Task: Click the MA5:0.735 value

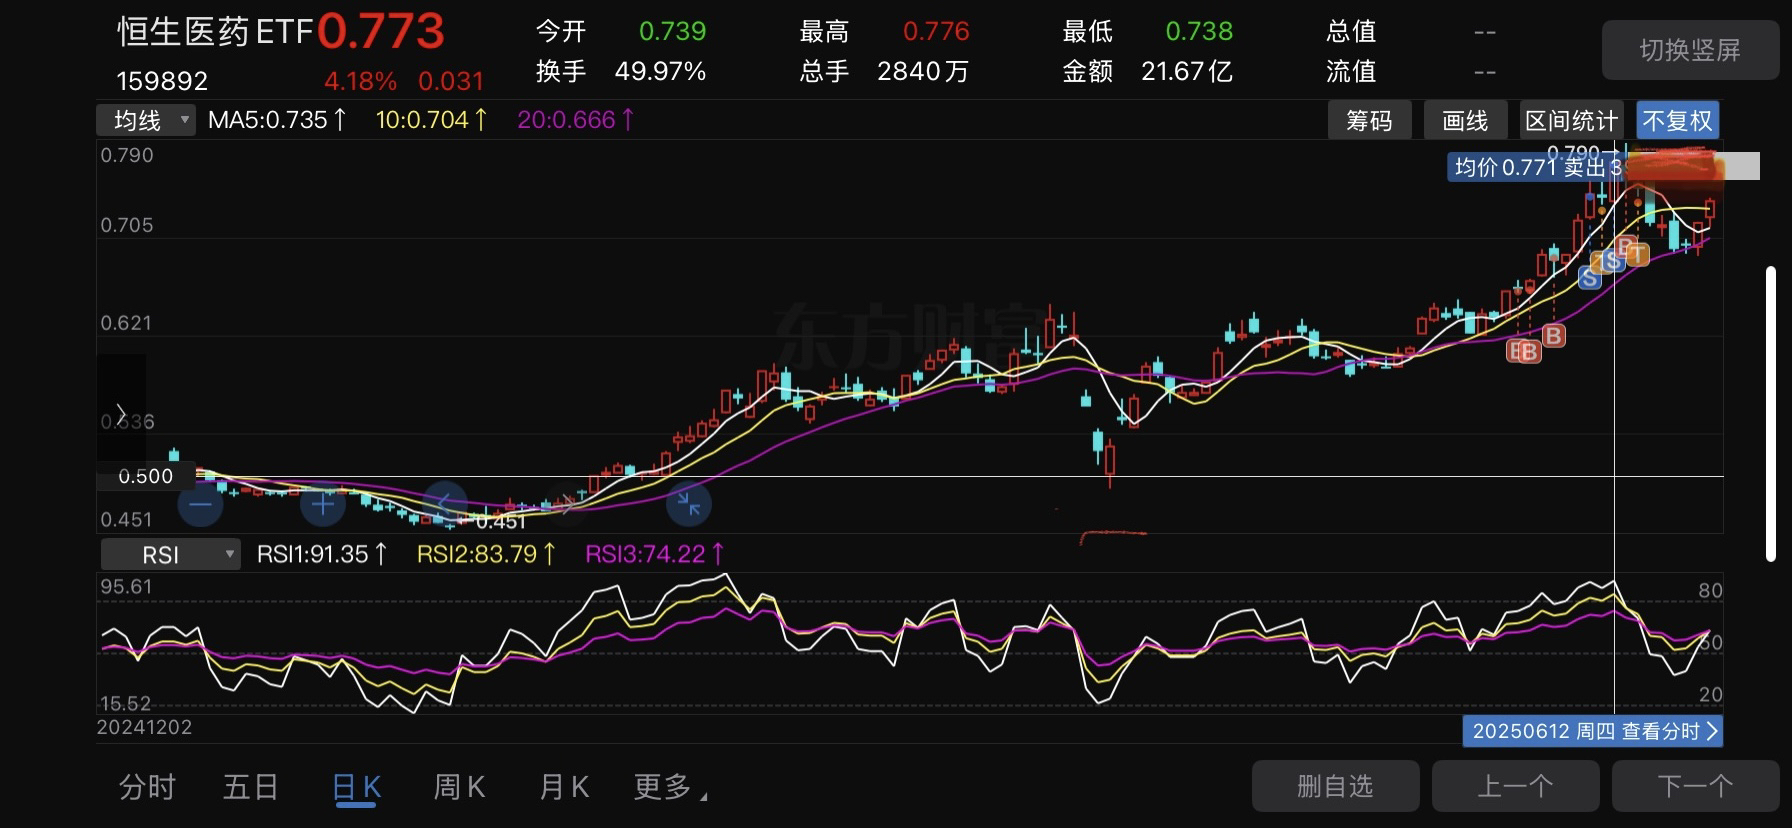Action: [277, 120]
